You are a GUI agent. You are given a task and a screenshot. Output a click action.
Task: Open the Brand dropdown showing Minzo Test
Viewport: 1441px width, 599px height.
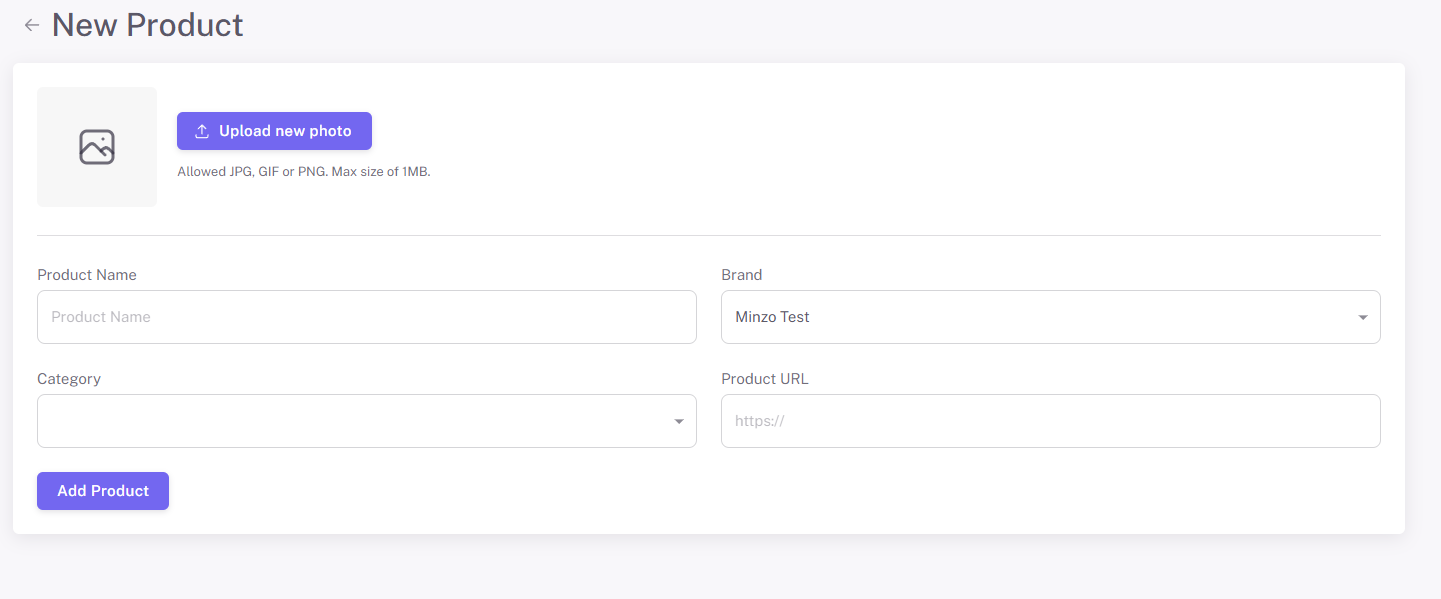(x=1050, y=317)
